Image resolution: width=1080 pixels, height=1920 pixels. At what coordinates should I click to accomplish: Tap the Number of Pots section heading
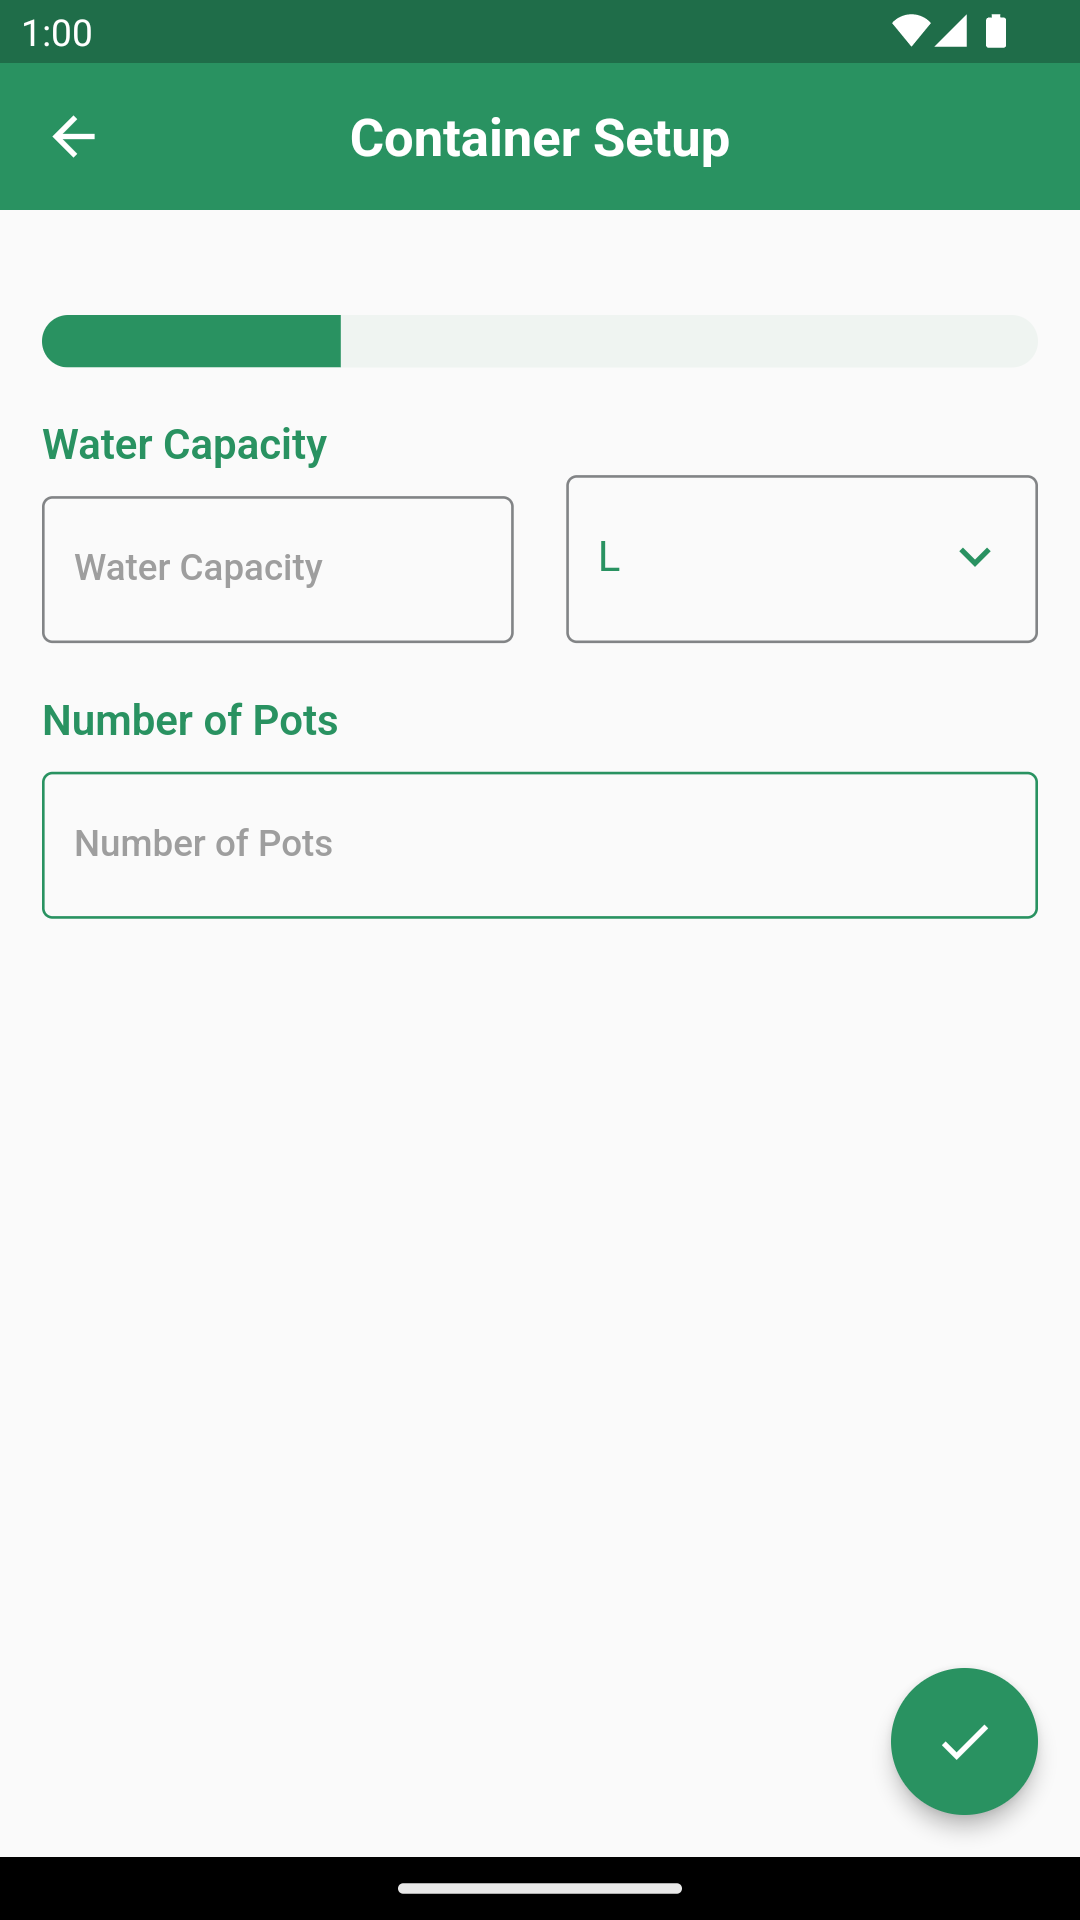coord(190,720)
